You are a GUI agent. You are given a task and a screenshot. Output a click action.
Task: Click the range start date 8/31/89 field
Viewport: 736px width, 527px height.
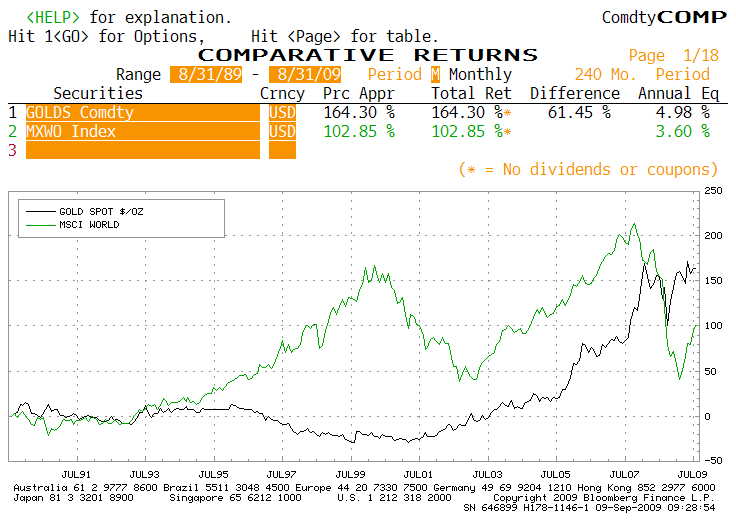click(206, 74)
